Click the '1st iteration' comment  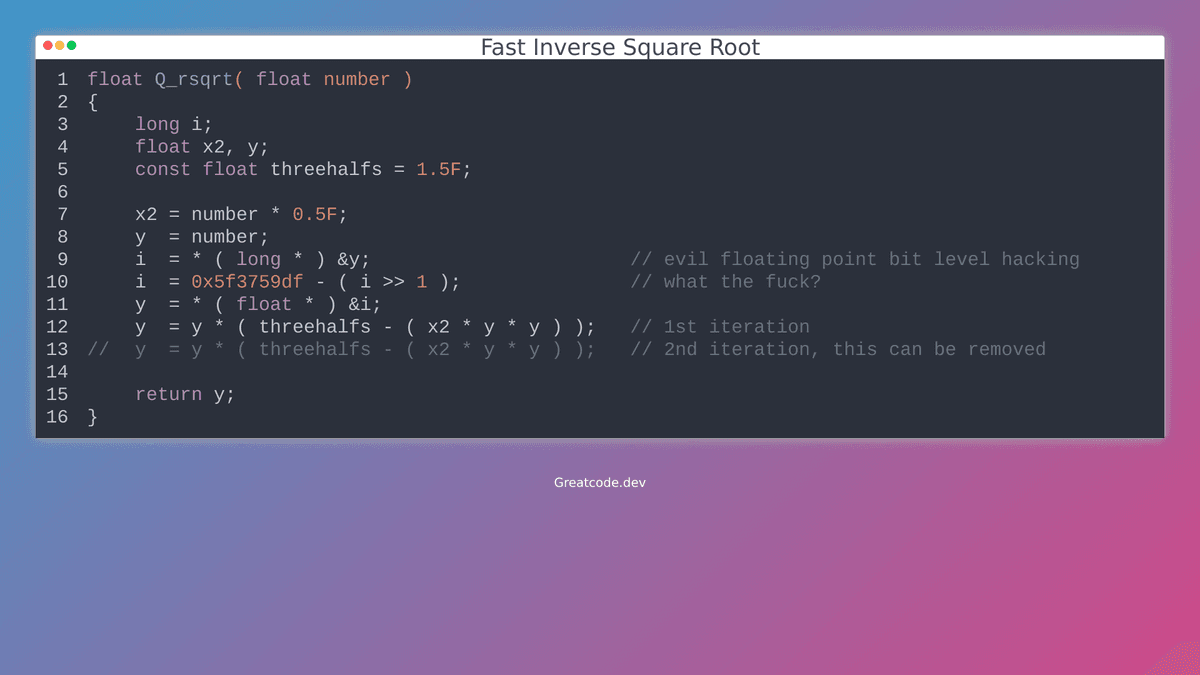pyautogui.click(x=720, y=326)
